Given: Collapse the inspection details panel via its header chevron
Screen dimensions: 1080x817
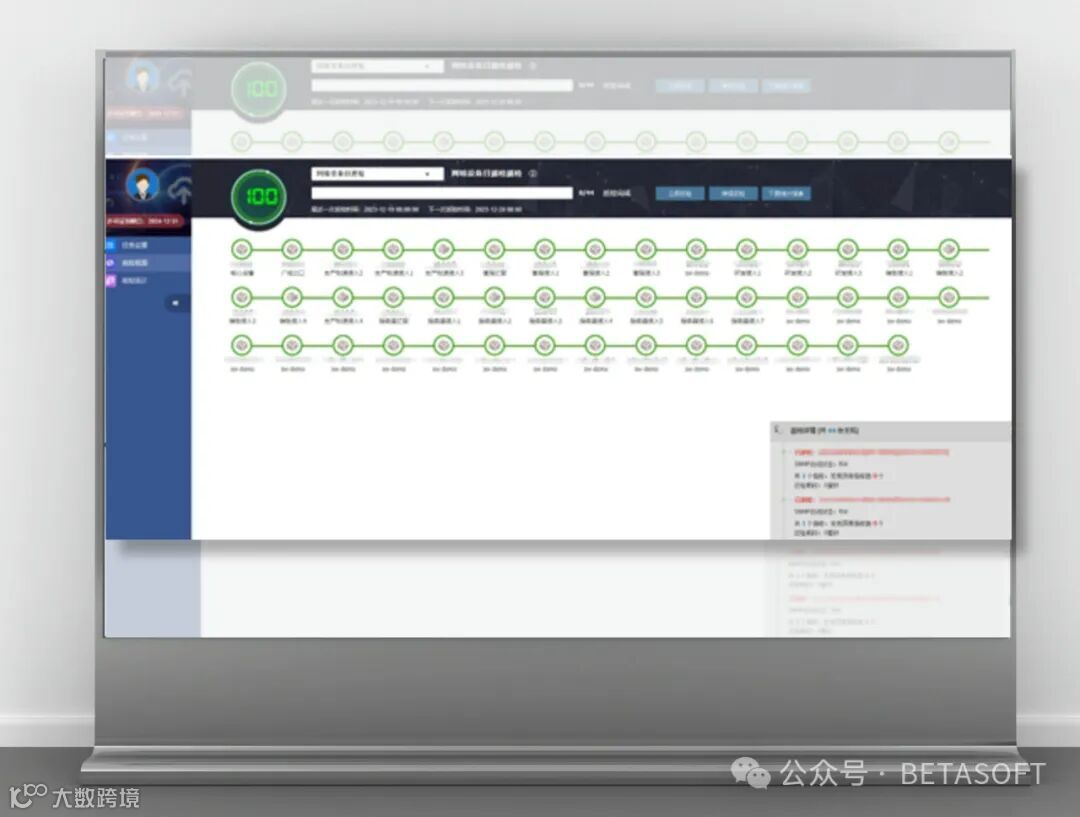Looking at the screenshot, I should click(778, 430).
